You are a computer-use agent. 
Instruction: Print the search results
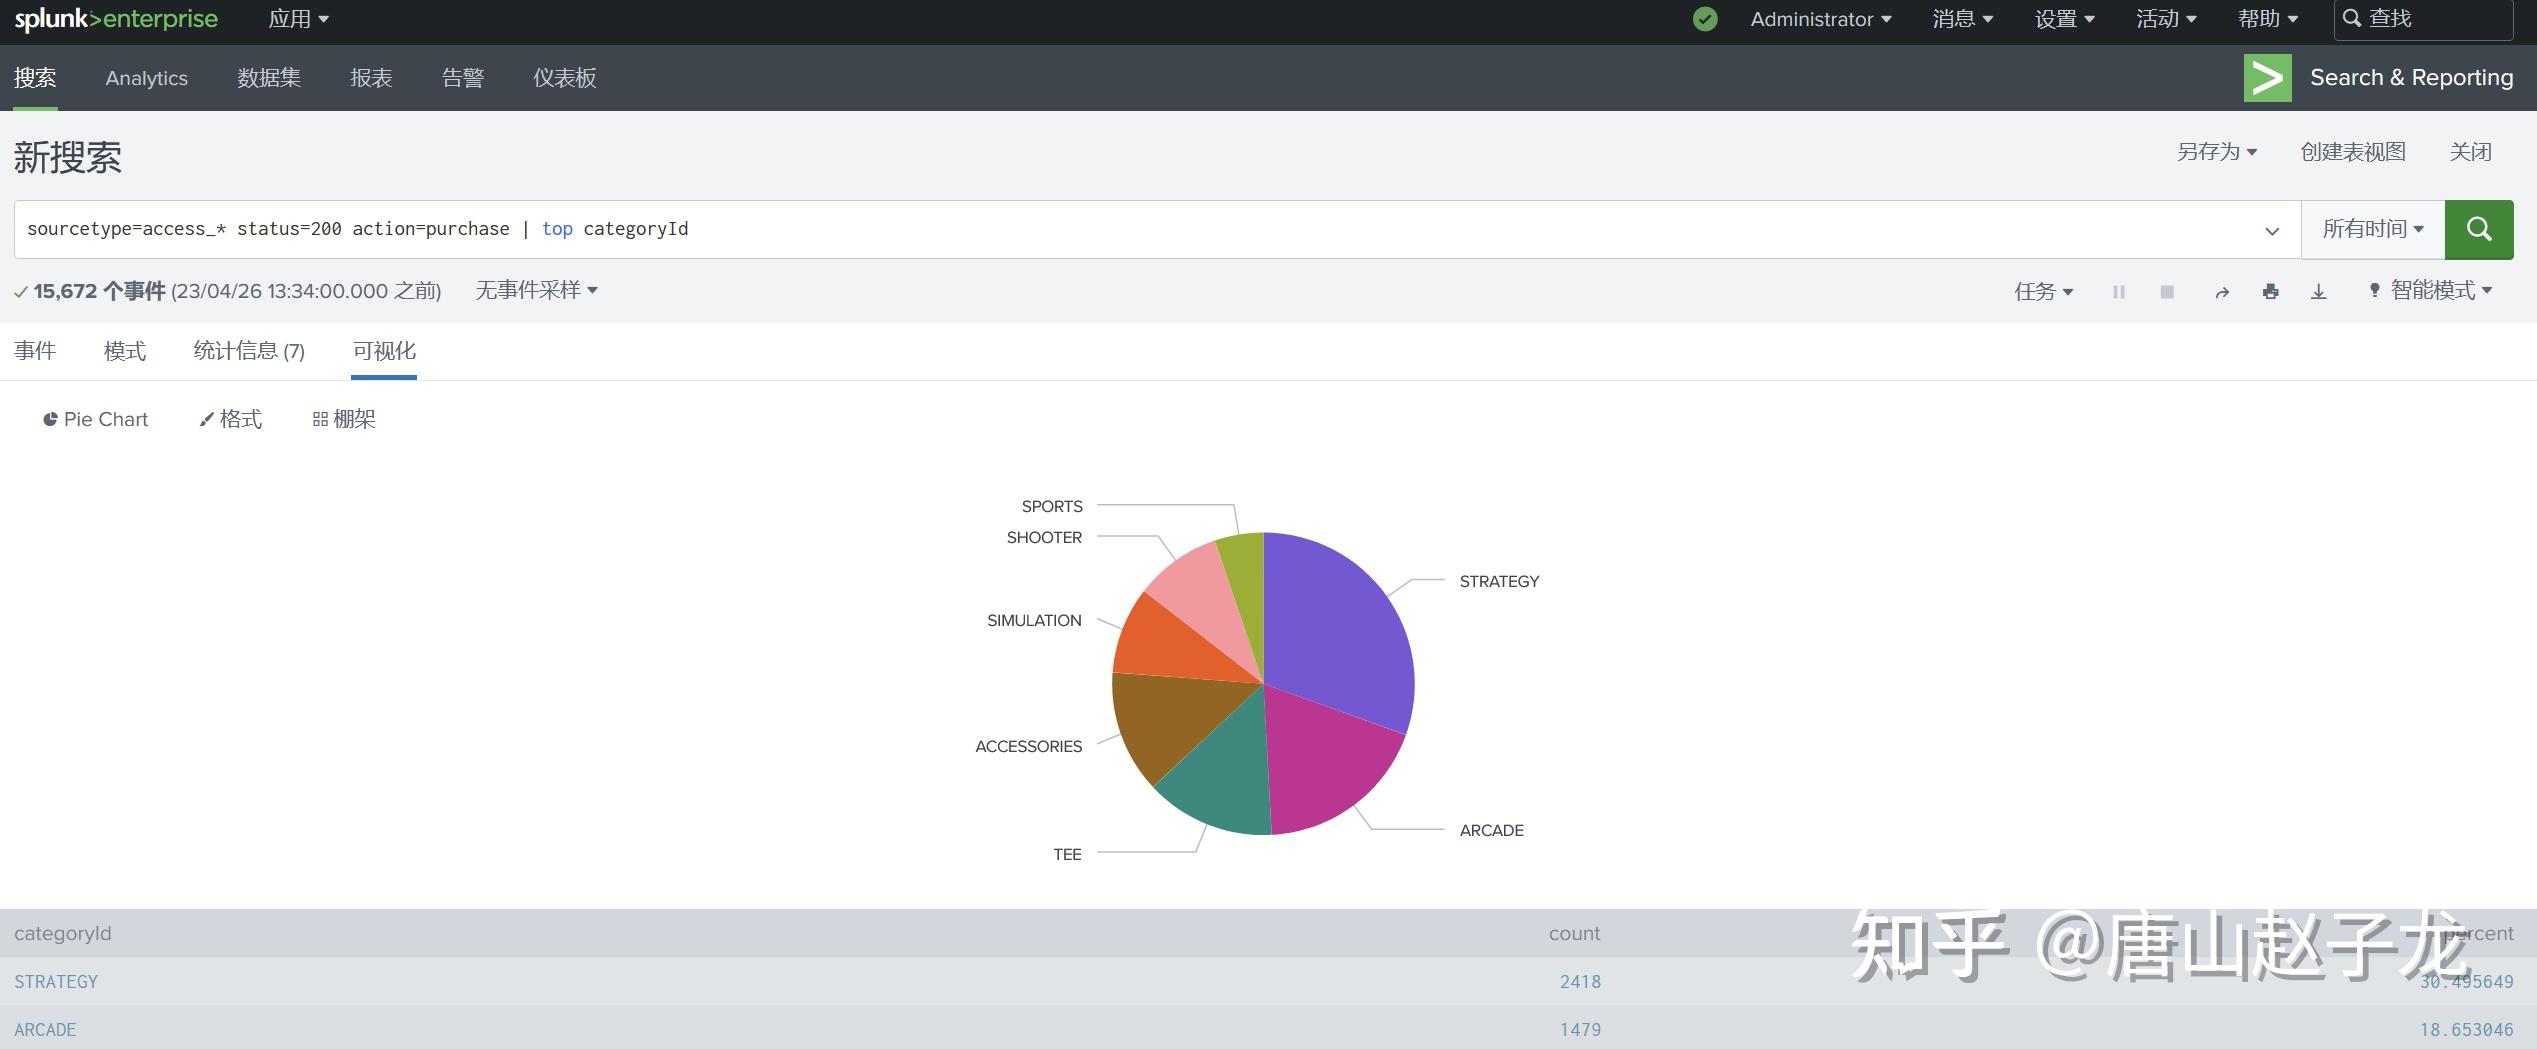(2271, 292)
